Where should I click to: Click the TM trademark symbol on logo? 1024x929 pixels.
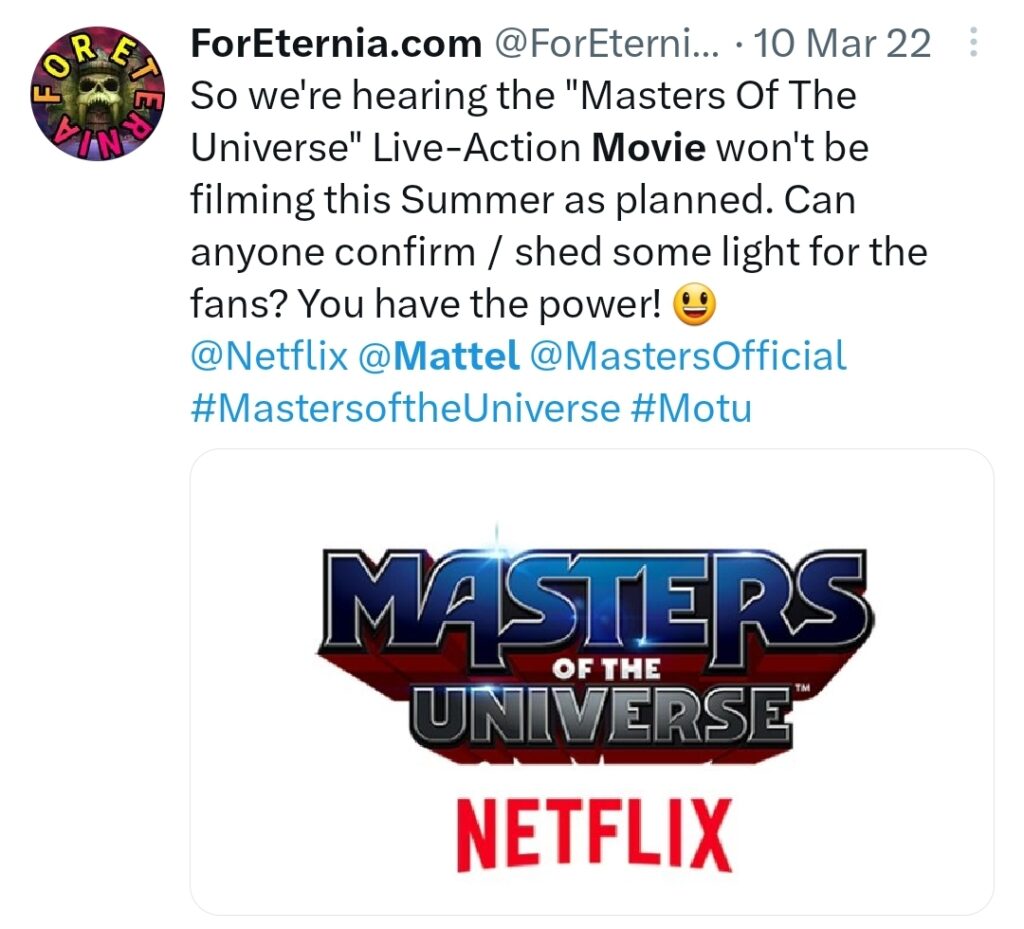(802, 689)
